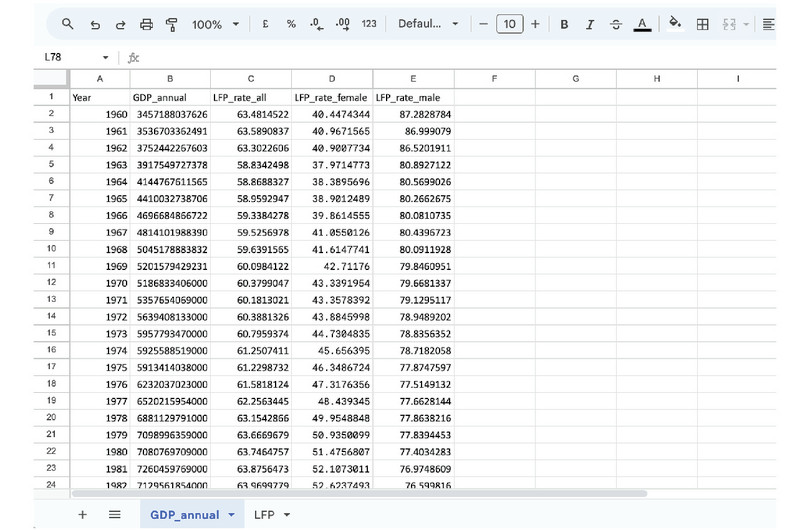Select column F header
The height and width of the screenshot is (530, 810).
point(494,79)
